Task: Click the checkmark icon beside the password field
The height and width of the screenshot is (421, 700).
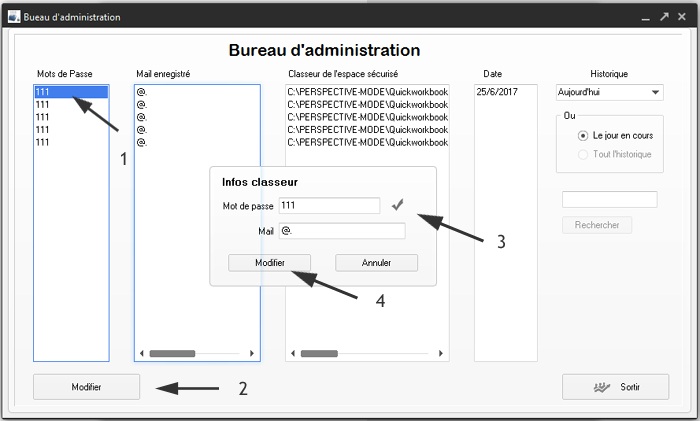Action: [x=398, y=204]
